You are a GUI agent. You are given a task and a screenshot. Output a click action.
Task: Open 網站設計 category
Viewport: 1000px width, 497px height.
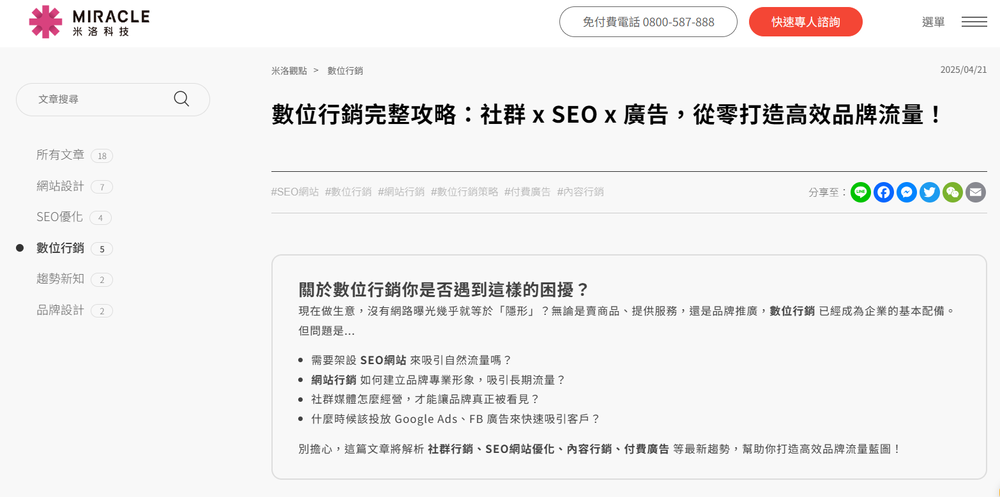[x=60, y=186]
